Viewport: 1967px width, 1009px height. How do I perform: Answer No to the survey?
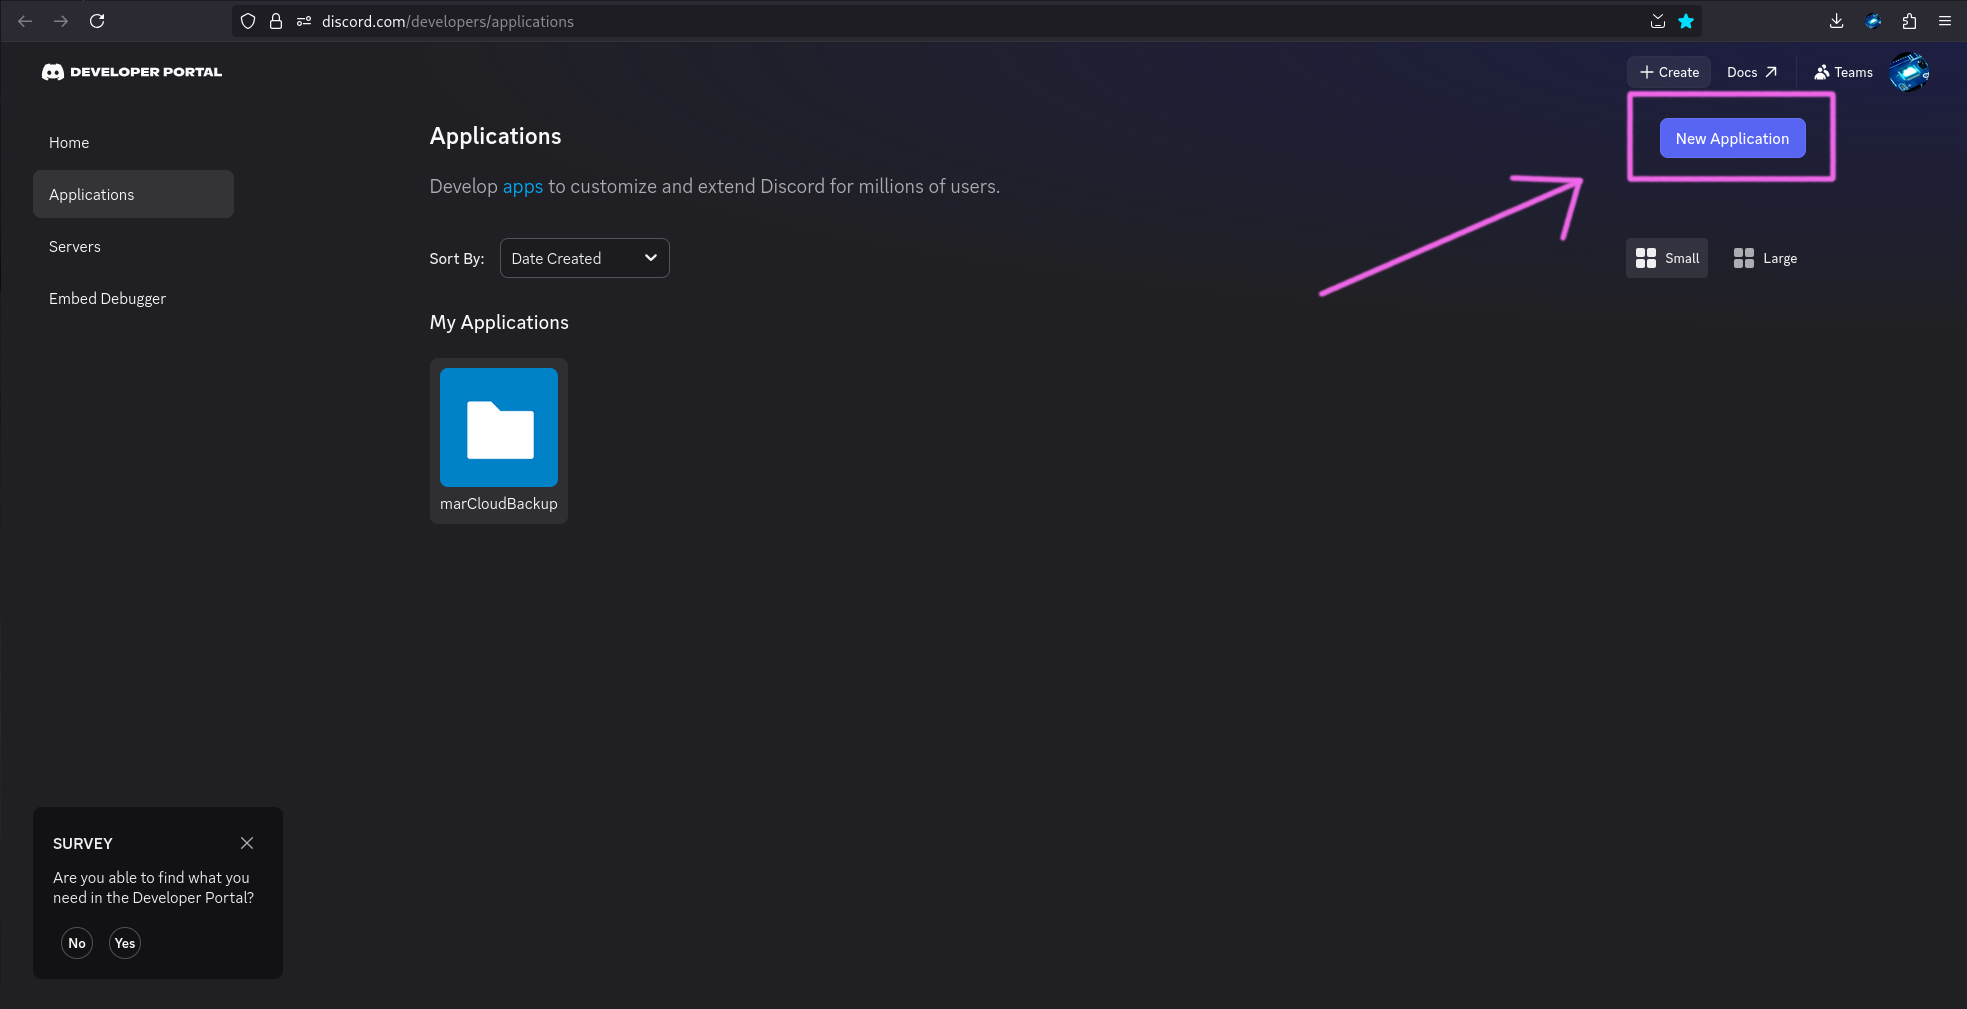coord(77,943)
